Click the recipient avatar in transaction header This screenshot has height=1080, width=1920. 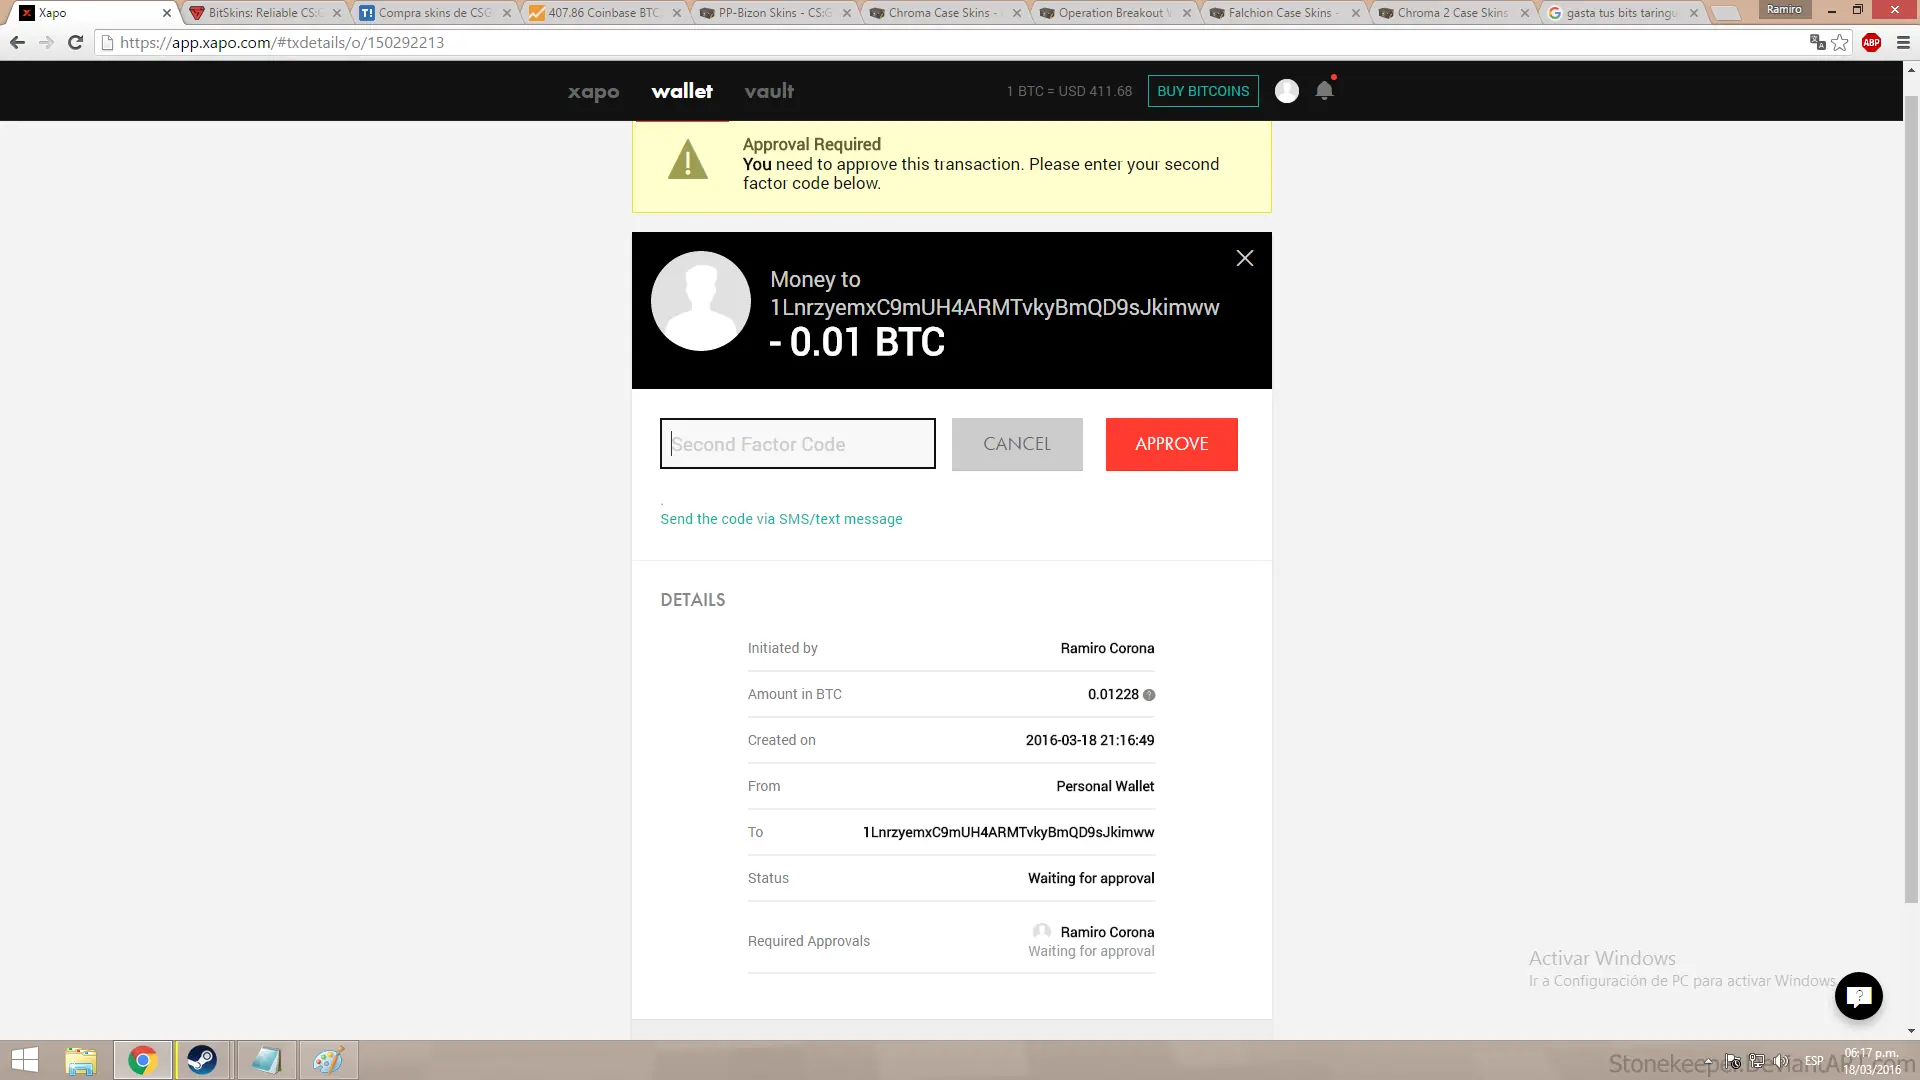coord(700,301)
